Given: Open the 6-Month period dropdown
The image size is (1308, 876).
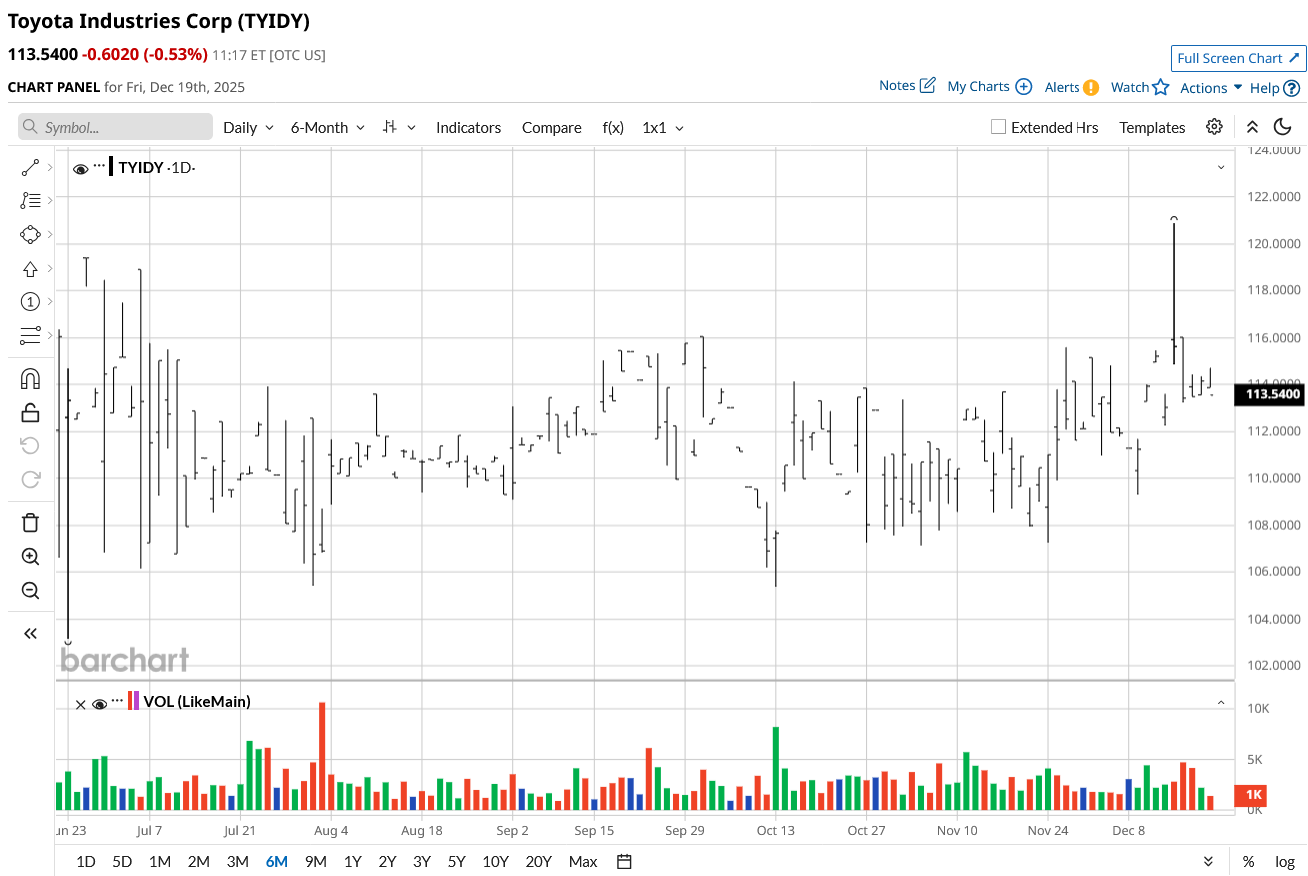Looking at the screenshot, I should (x=328, y=128).
